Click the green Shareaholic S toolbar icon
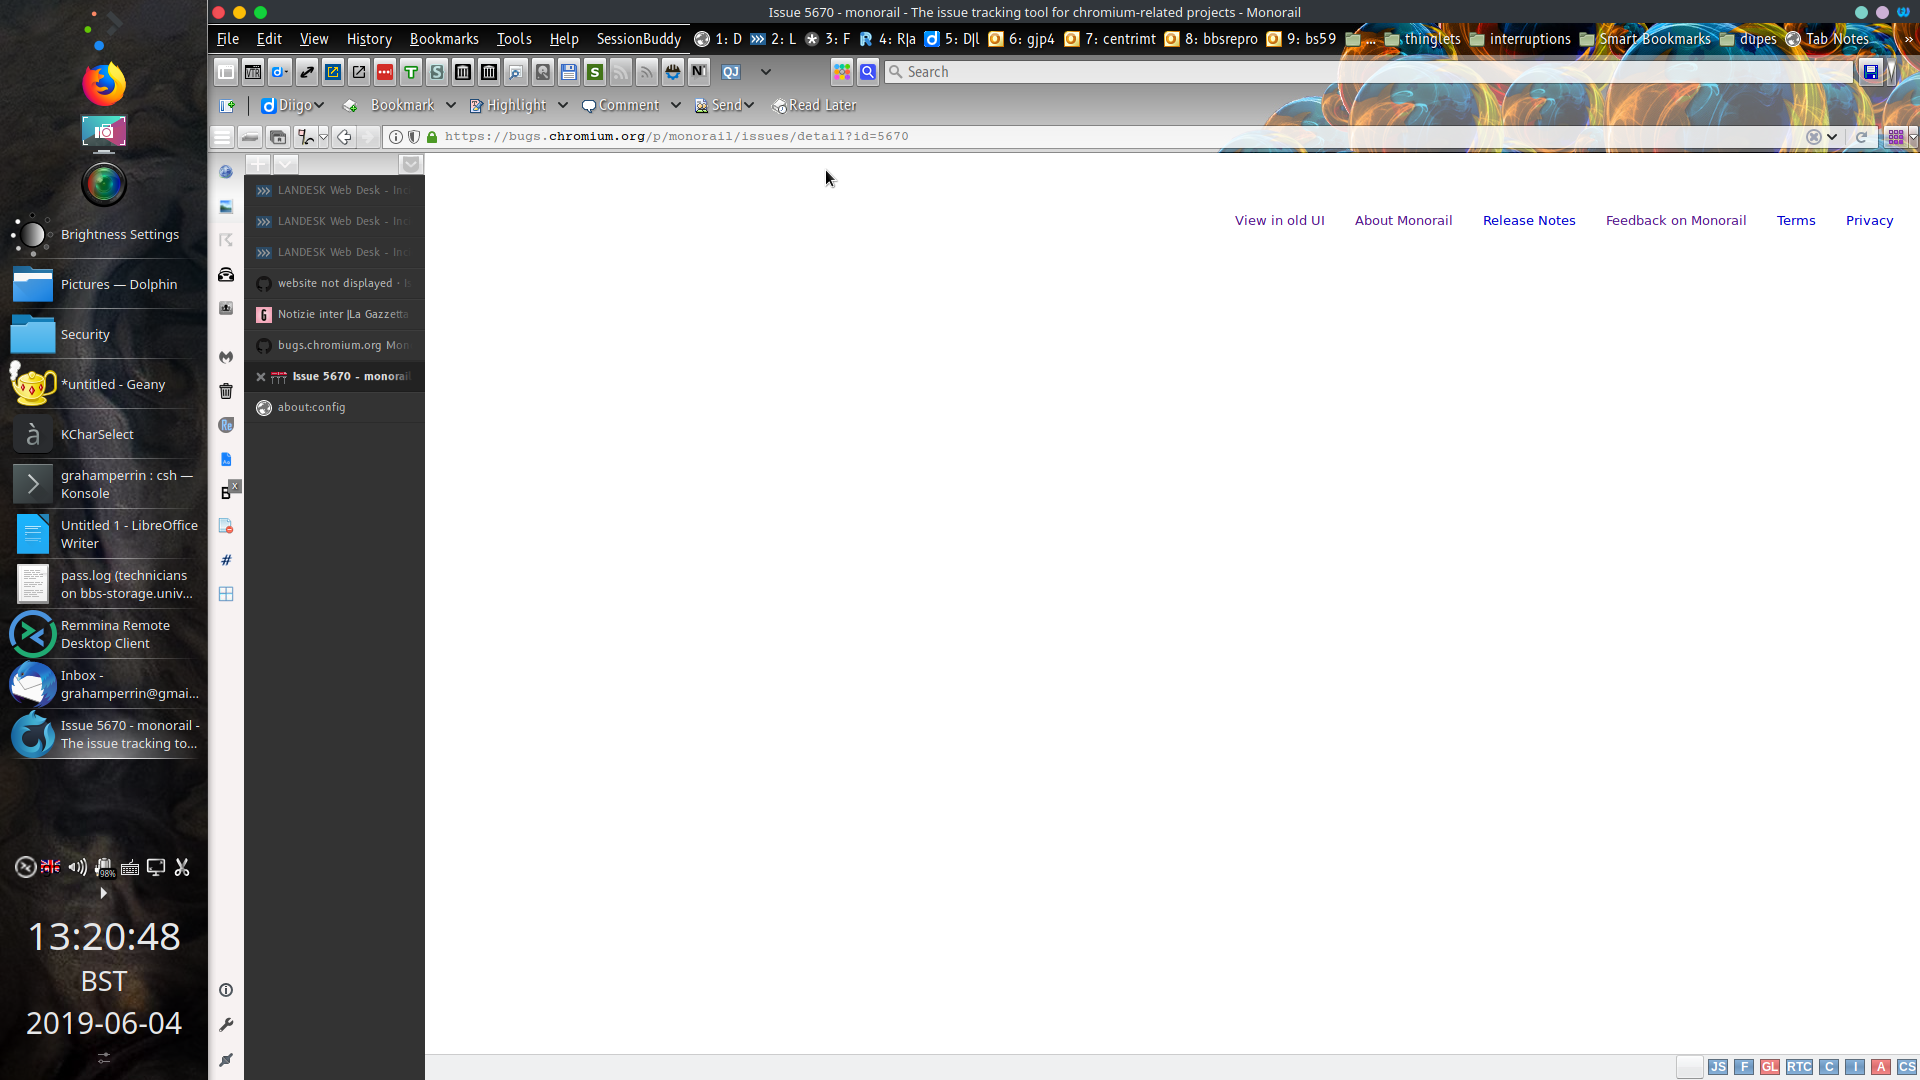 pyautogui.click(x=595, y=72)
